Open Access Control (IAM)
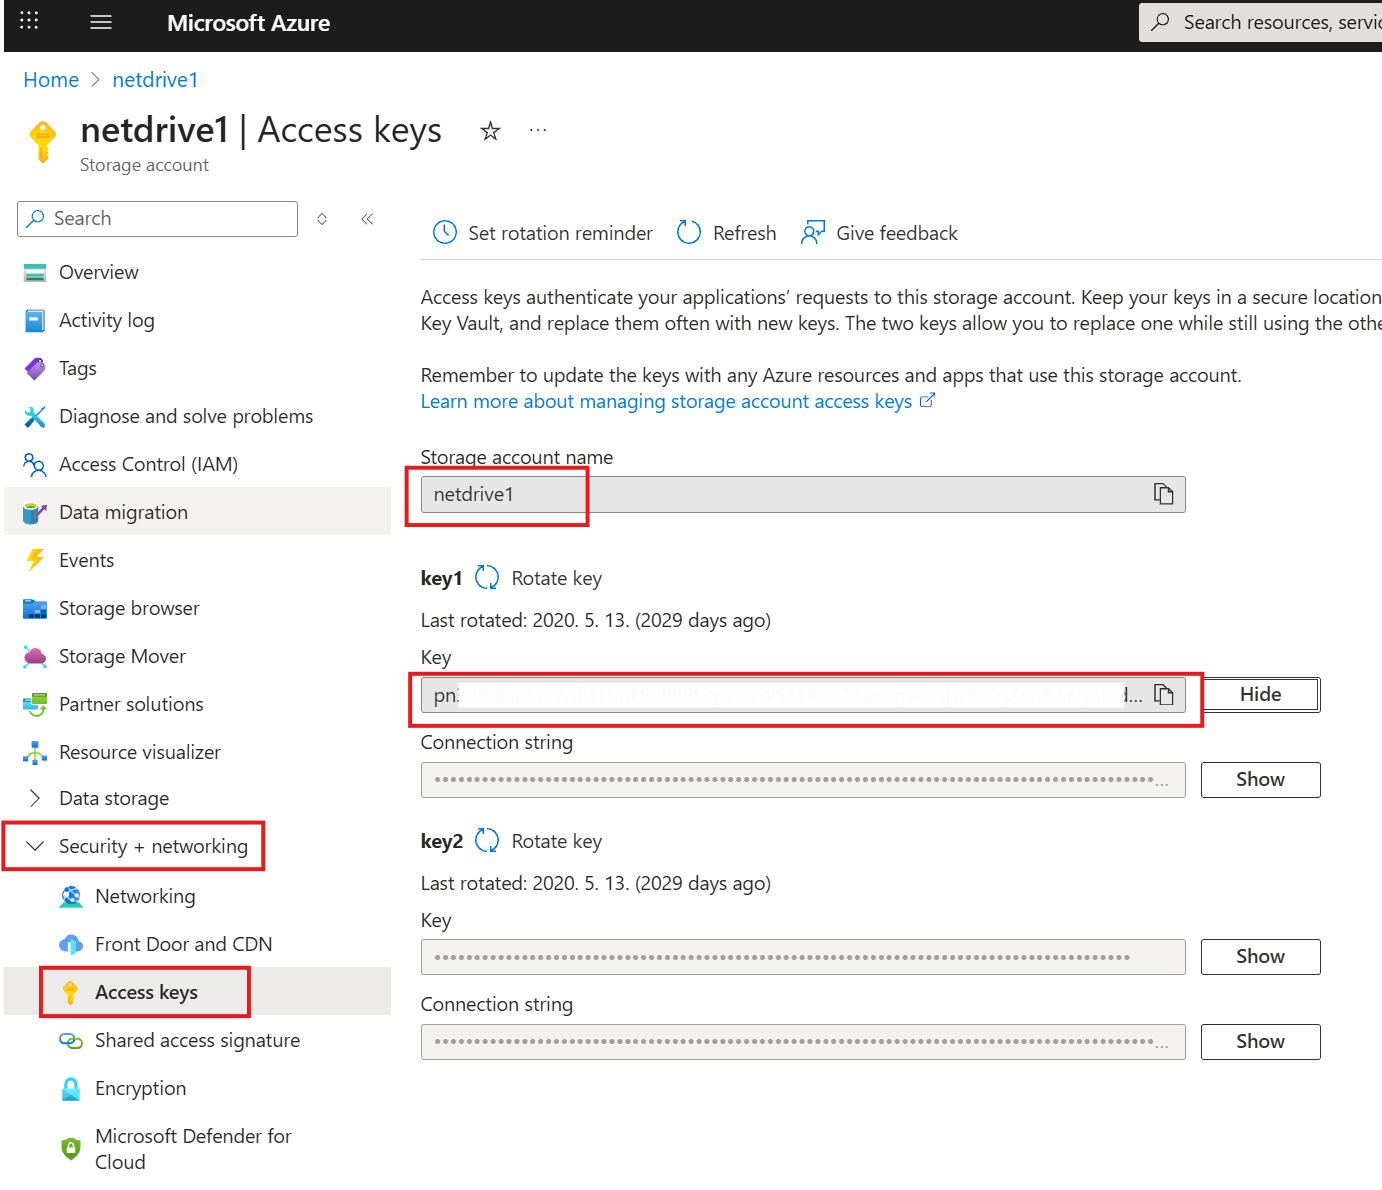 pos(148,464)
